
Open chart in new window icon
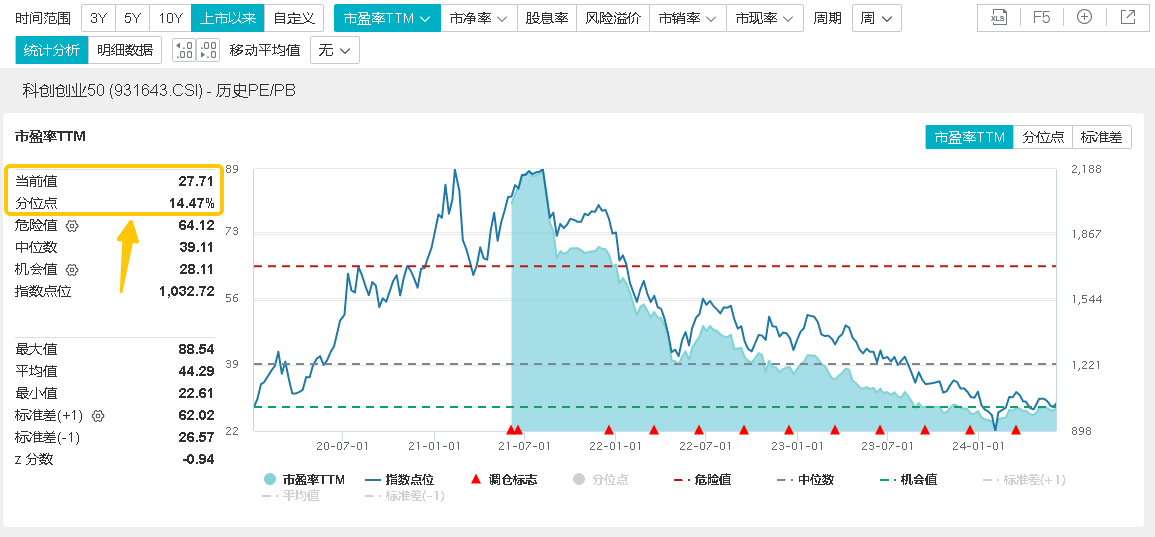click(1128, 17)
